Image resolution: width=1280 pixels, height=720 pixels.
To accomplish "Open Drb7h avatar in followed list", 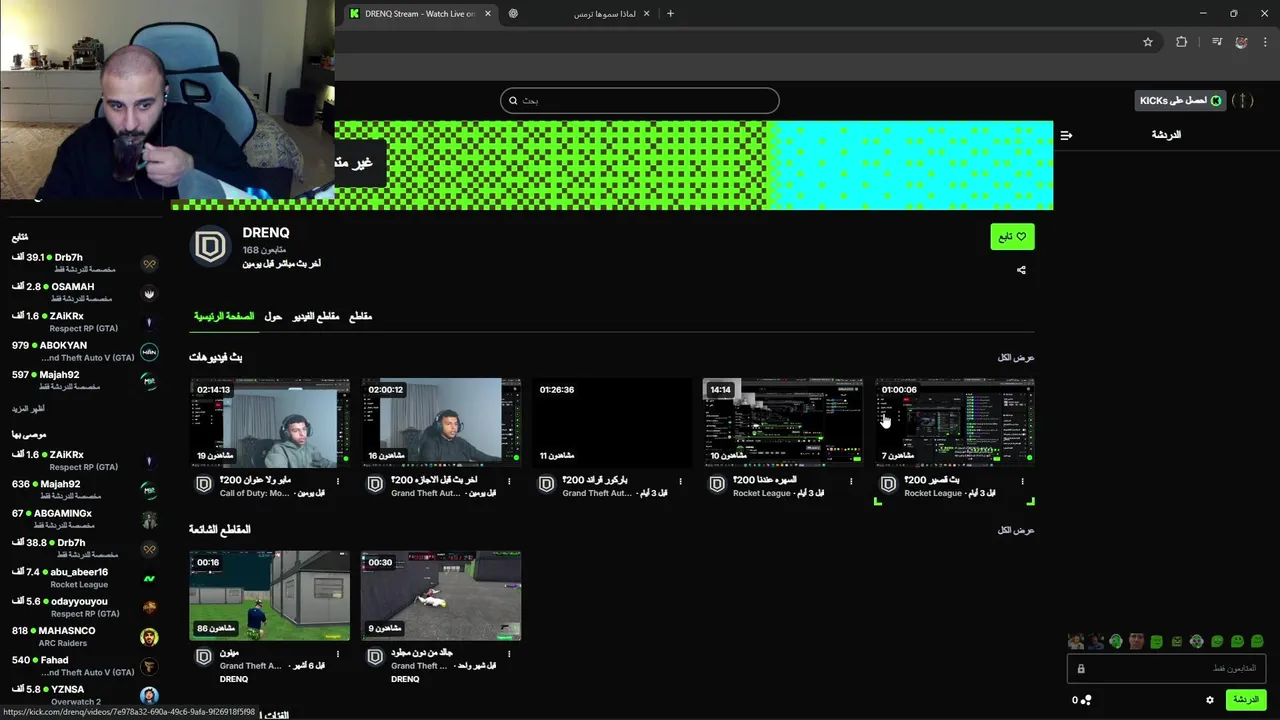I will [149, 264].
